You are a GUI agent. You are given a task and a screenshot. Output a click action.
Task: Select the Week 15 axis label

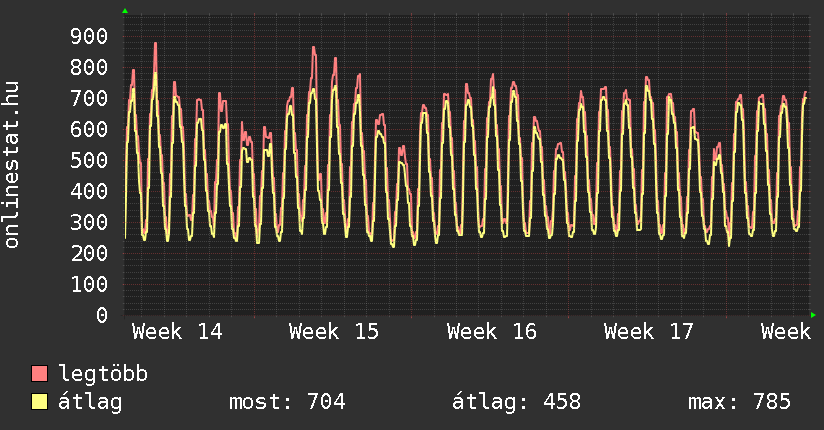pyautogui.click(x=334, y=331)
